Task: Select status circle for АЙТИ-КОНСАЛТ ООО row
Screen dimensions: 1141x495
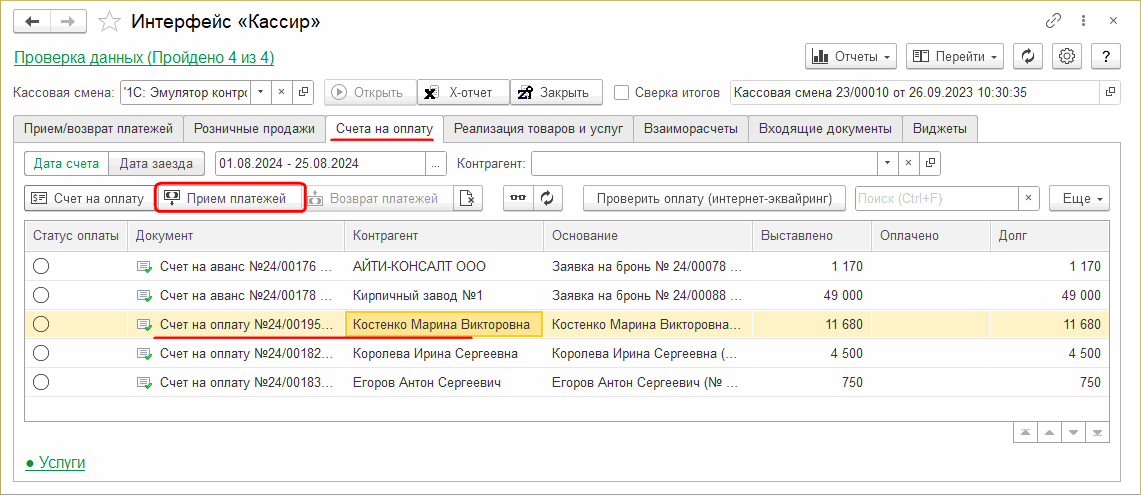Action: 41,266
